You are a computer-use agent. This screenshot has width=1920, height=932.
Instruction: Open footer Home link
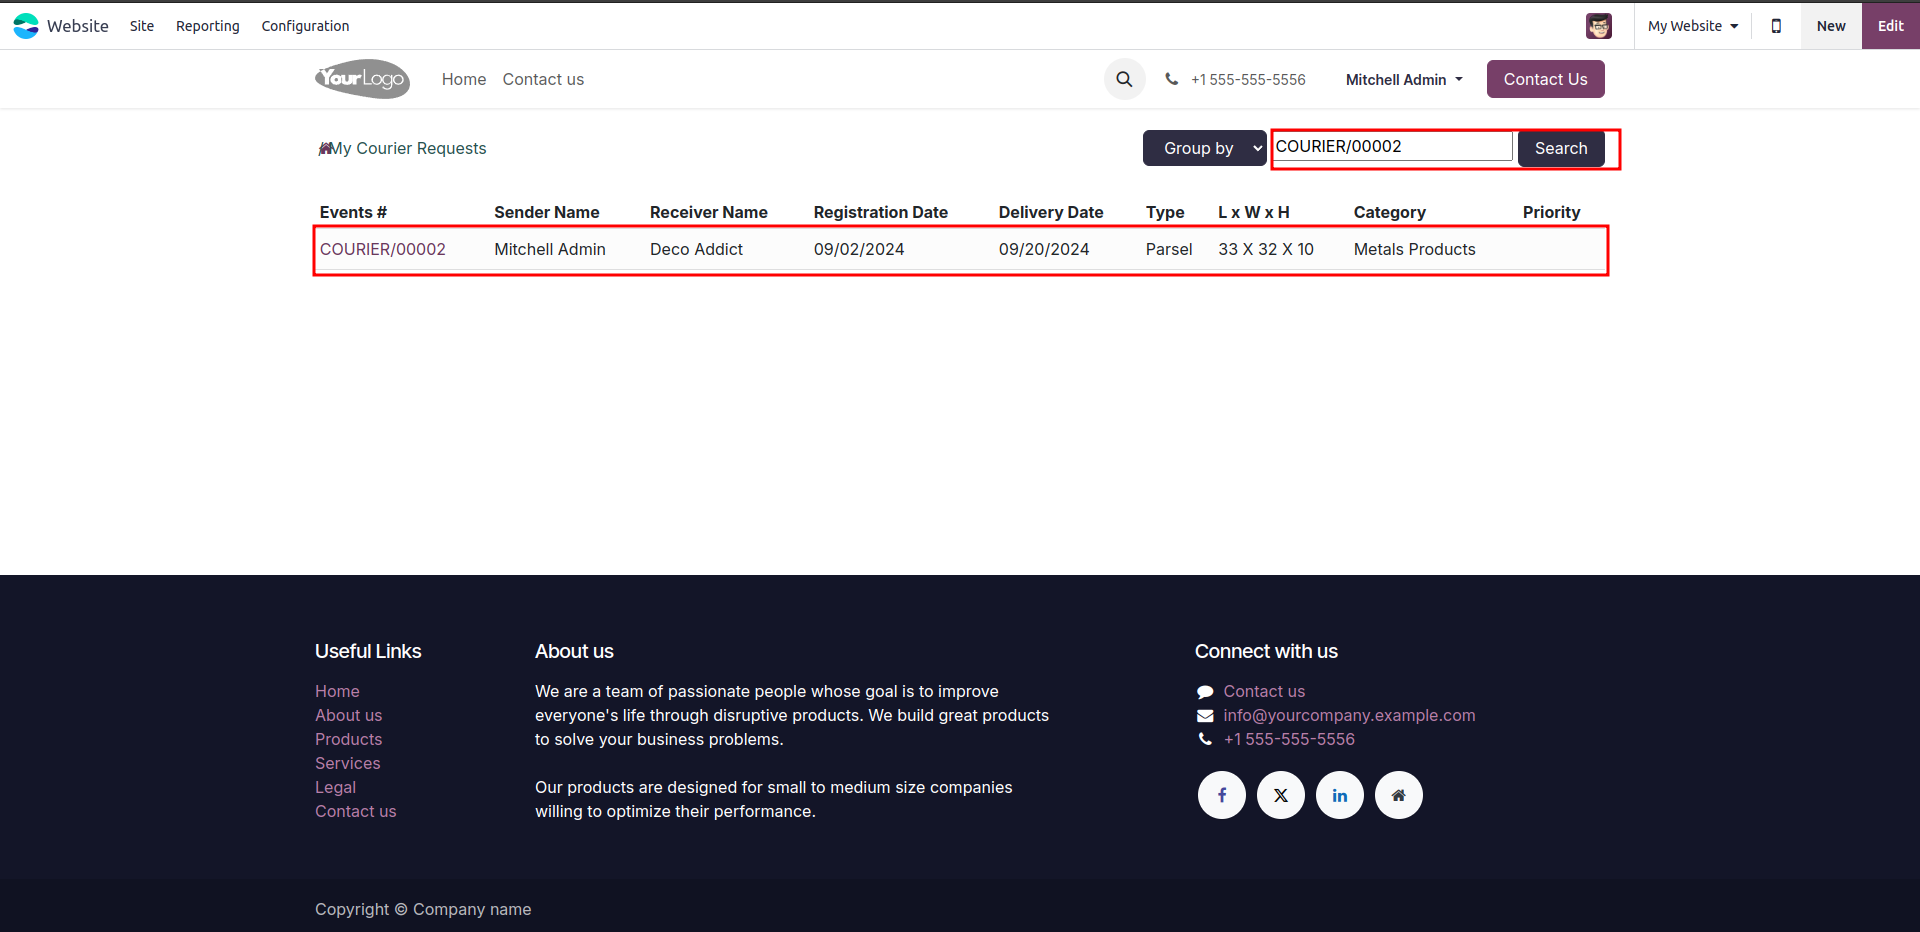pos(337,691)
